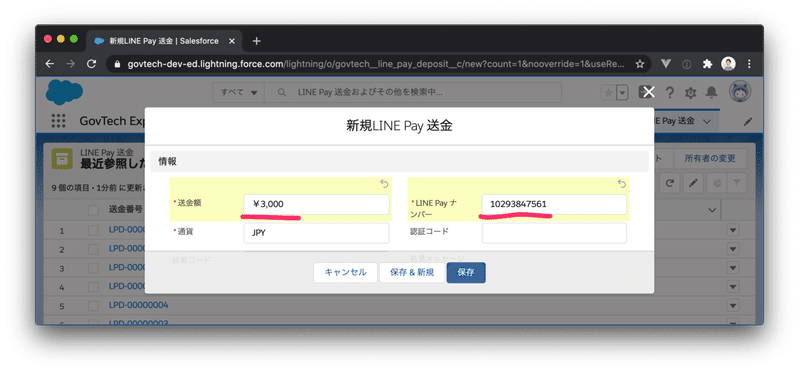
Task: Open the Astro user profile avatar
Action: point(740,92)
